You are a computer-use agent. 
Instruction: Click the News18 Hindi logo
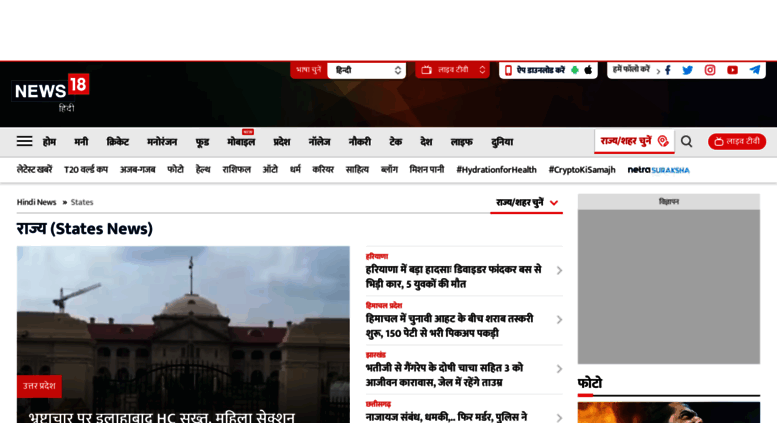point(51,92)
